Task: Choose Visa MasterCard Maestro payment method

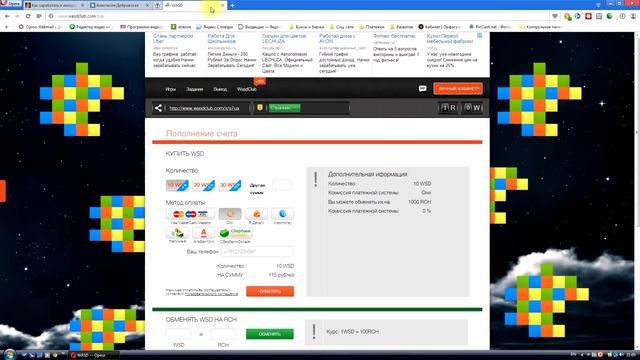Action: [x=191, y=214]
